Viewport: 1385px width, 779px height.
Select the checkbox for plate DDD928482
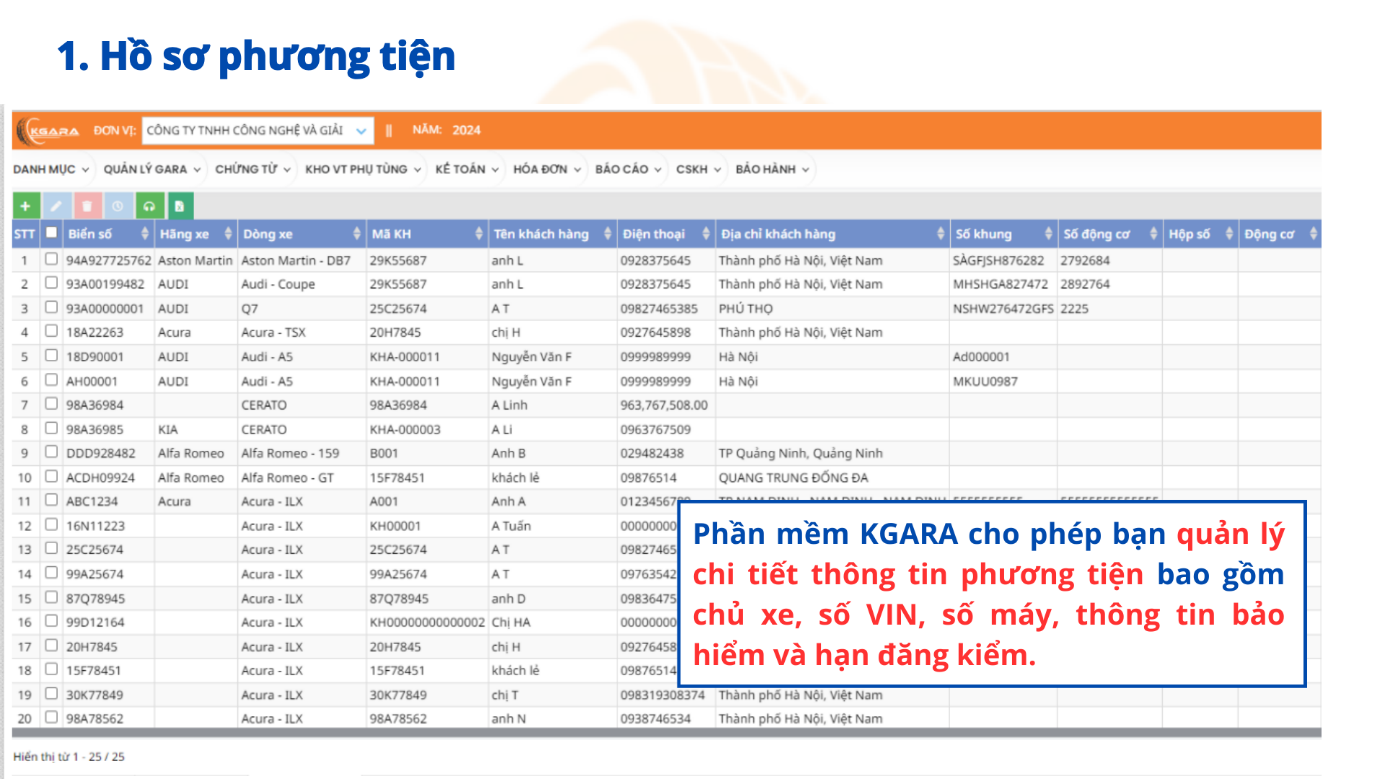51,453
